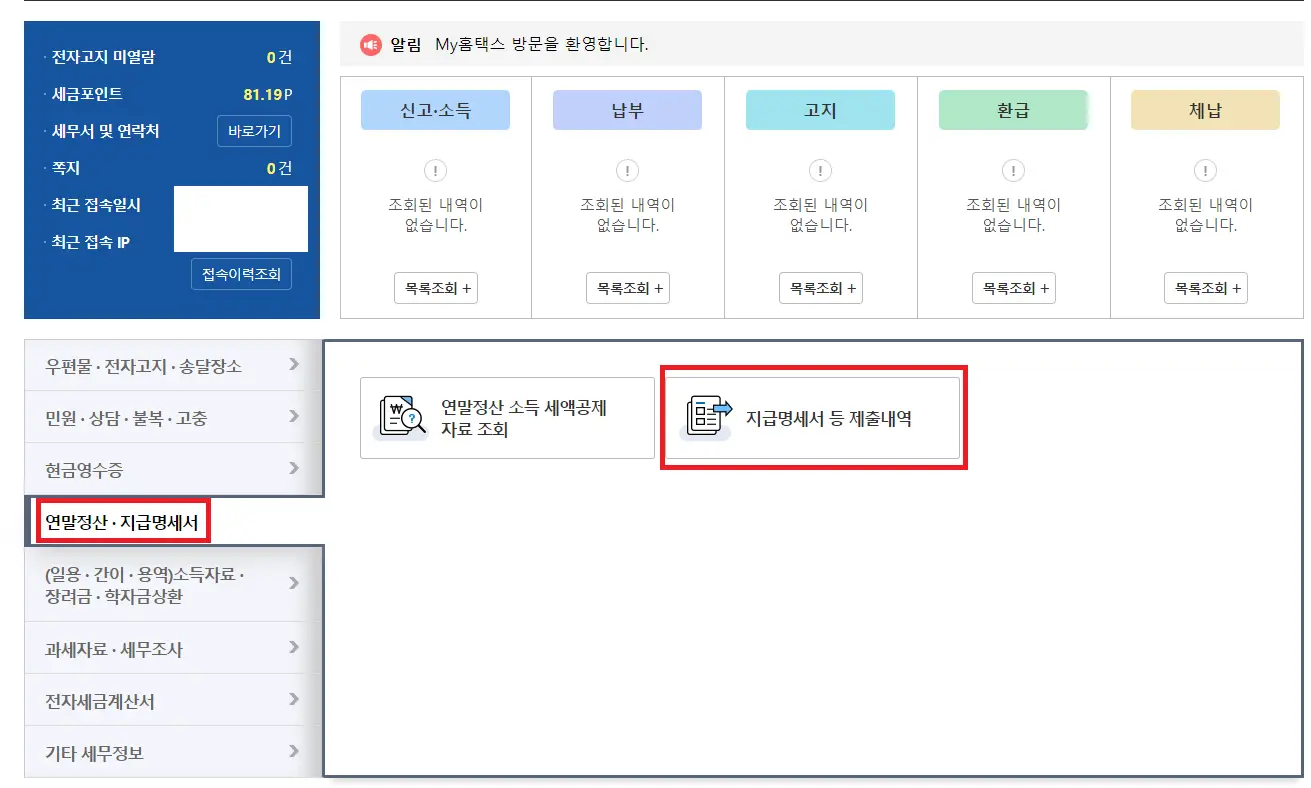Click 목록조회 under the 환급 card

click(x=1013, y=288)
